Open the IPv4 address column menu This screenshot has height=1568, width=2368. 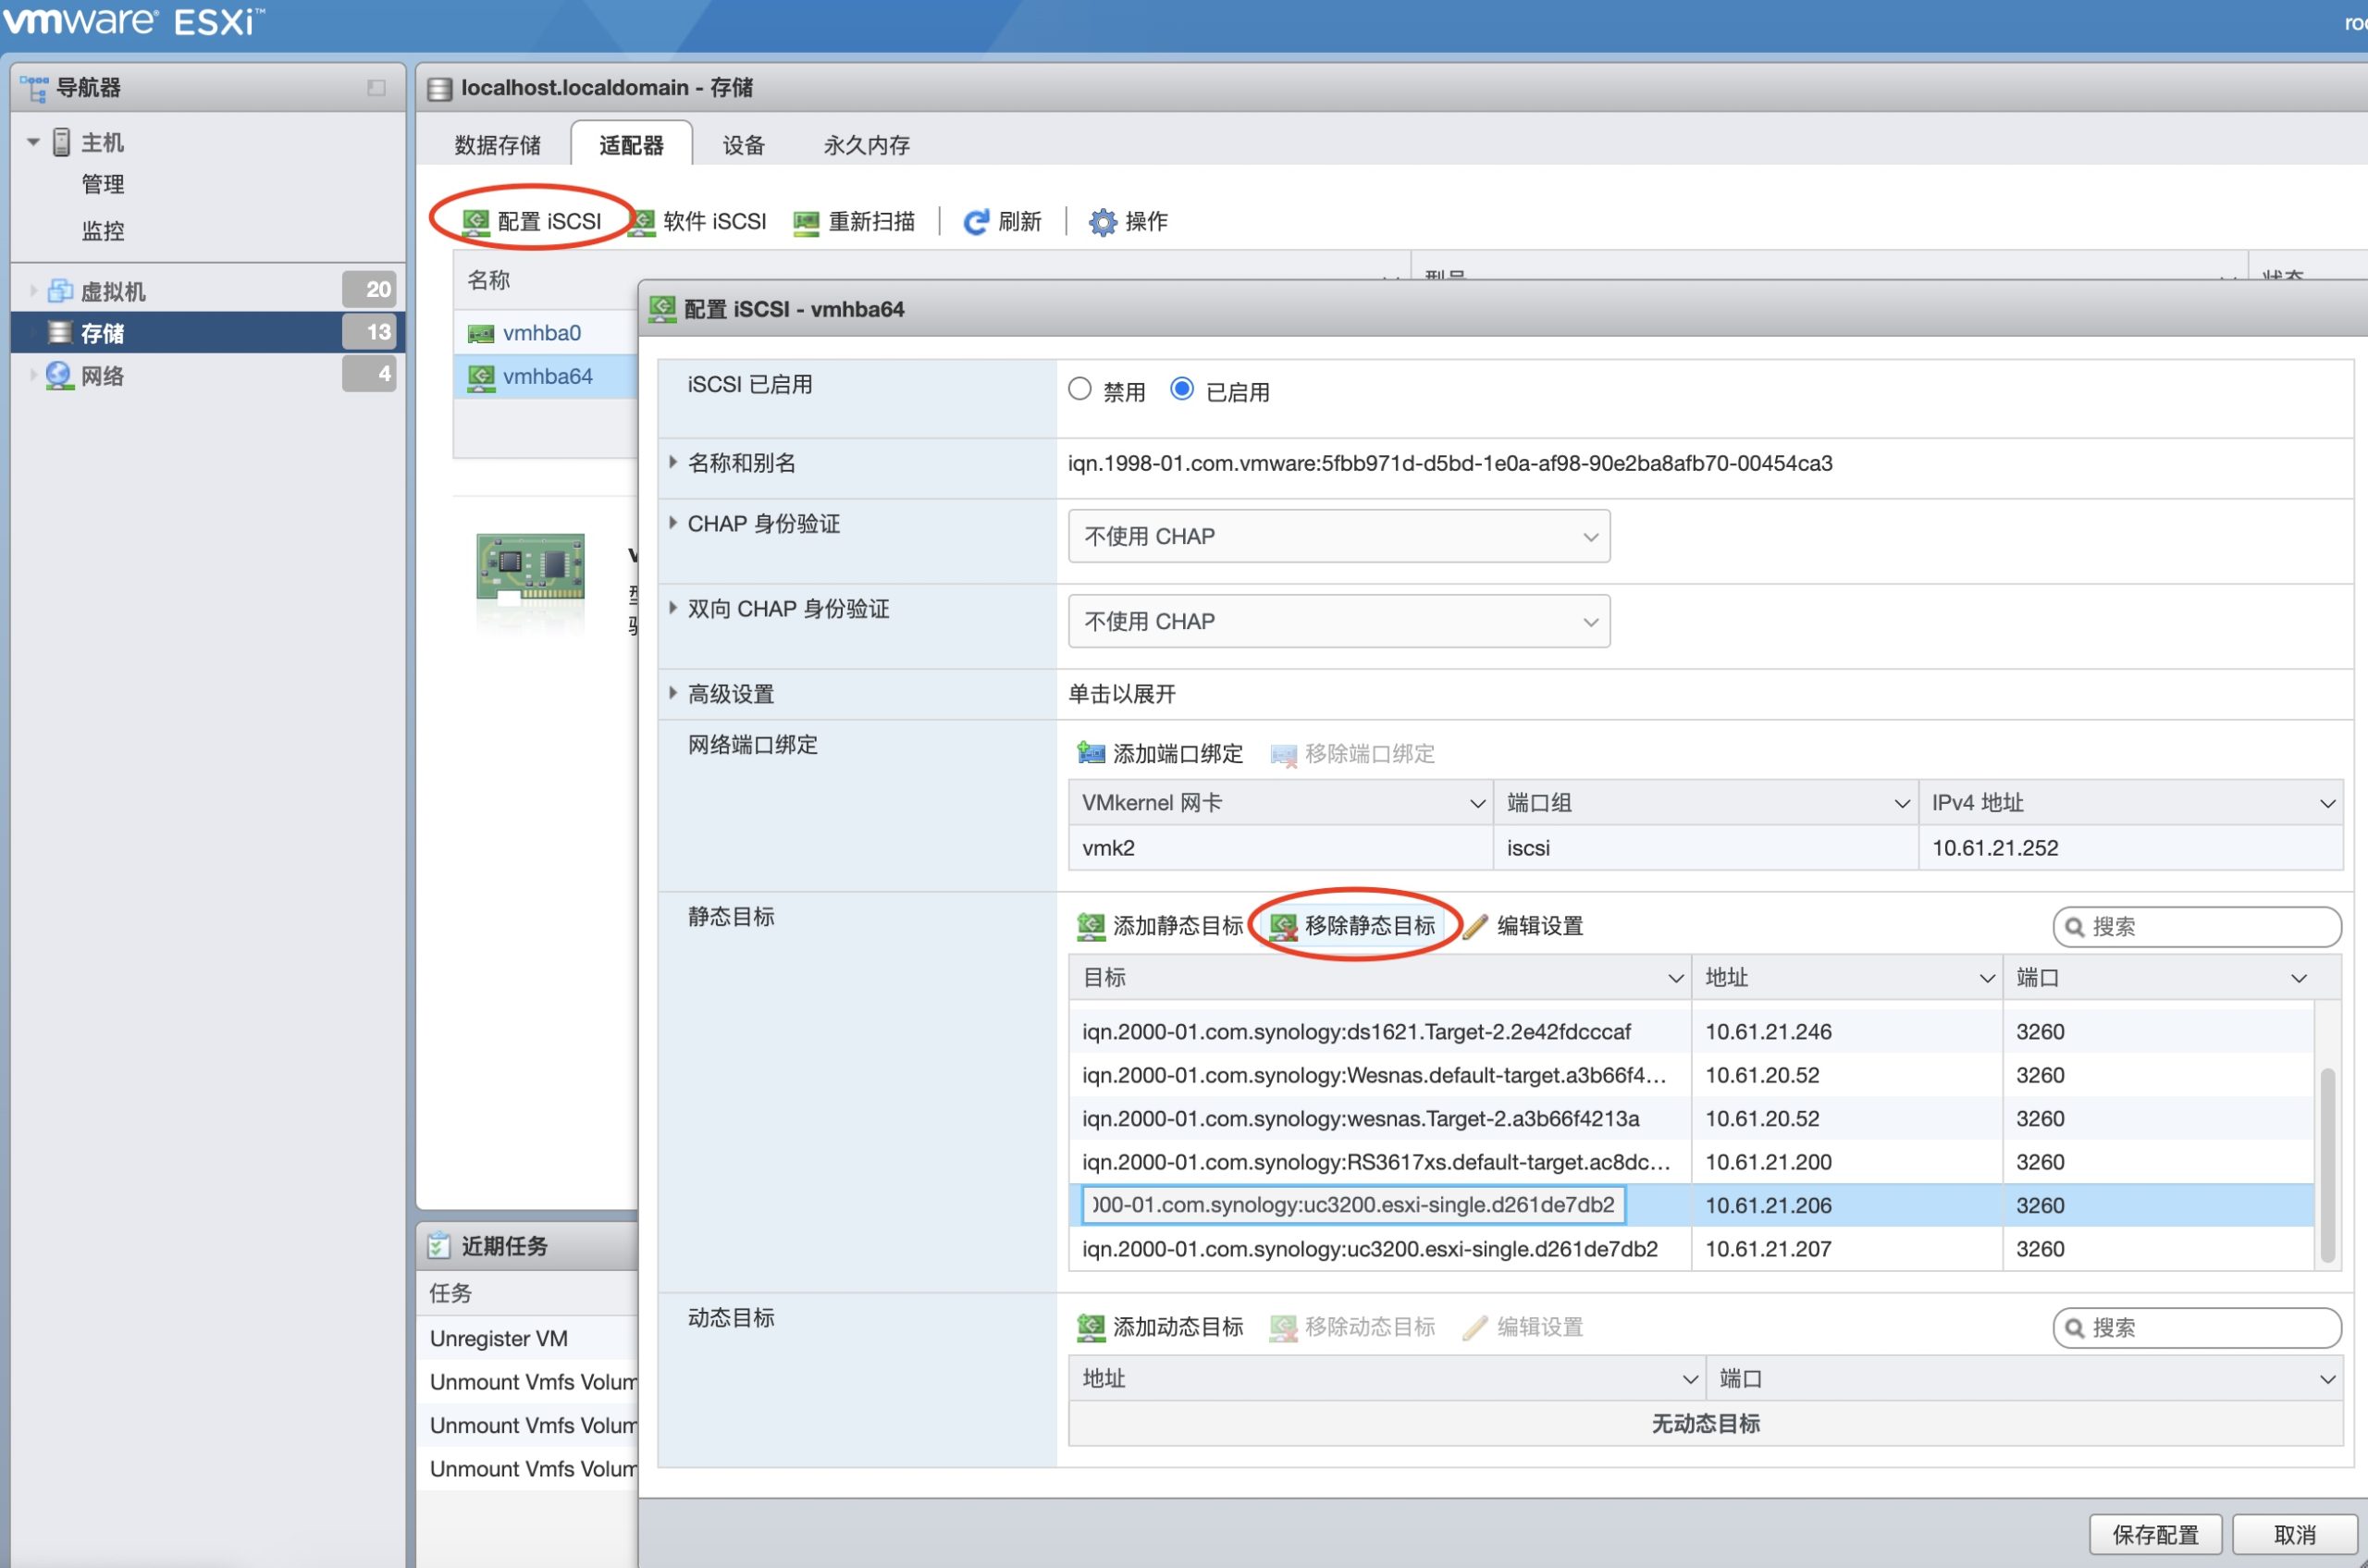(x=2327, y=803)
